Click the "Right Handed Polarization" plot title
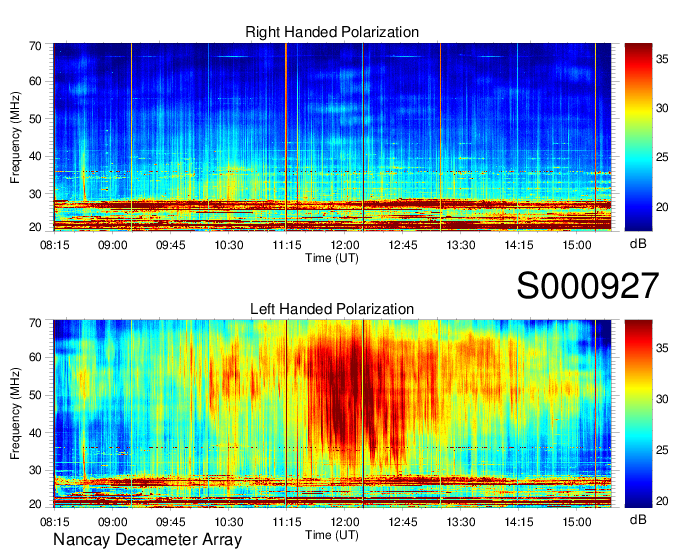Viewport: 680px width, 552px height. pyautogui.click(x=332, y=32)
